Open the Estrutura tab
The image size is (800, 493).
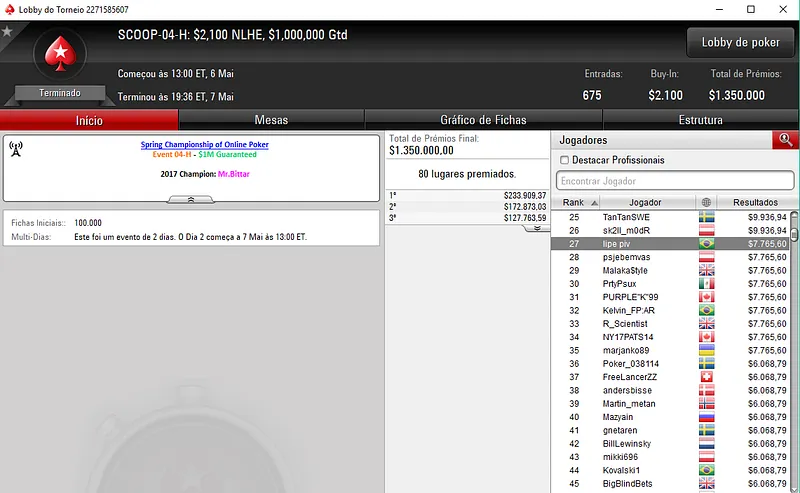coord(701,120)
